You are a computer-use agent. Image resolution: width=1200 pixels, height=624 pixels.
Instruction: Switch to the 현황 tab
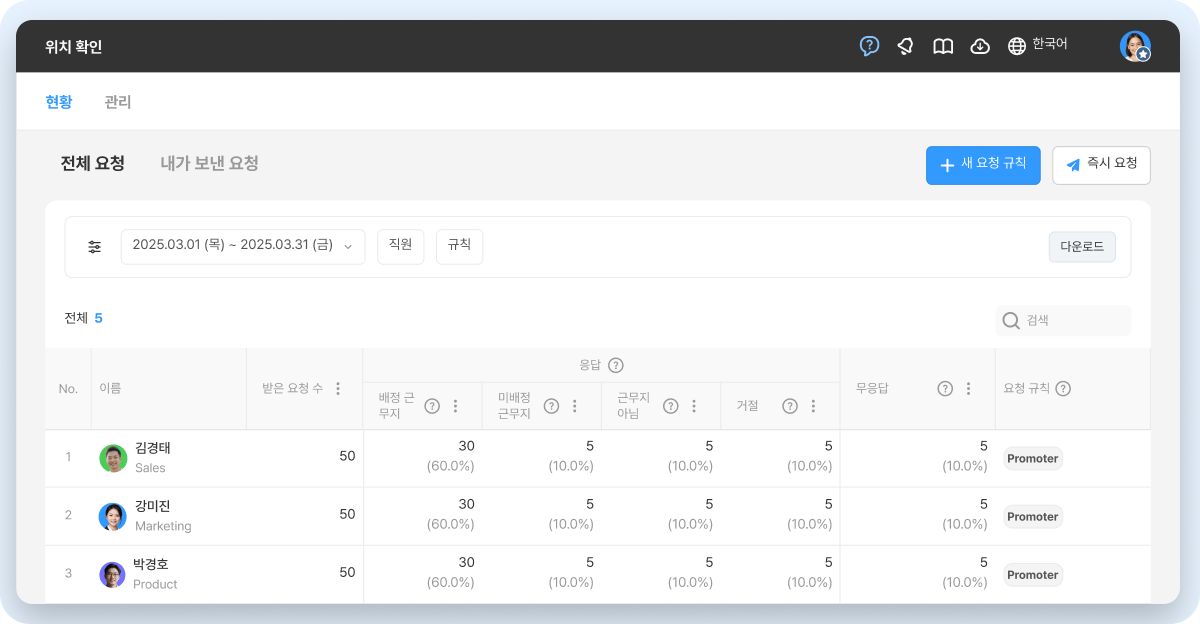(x=59, y=101)
